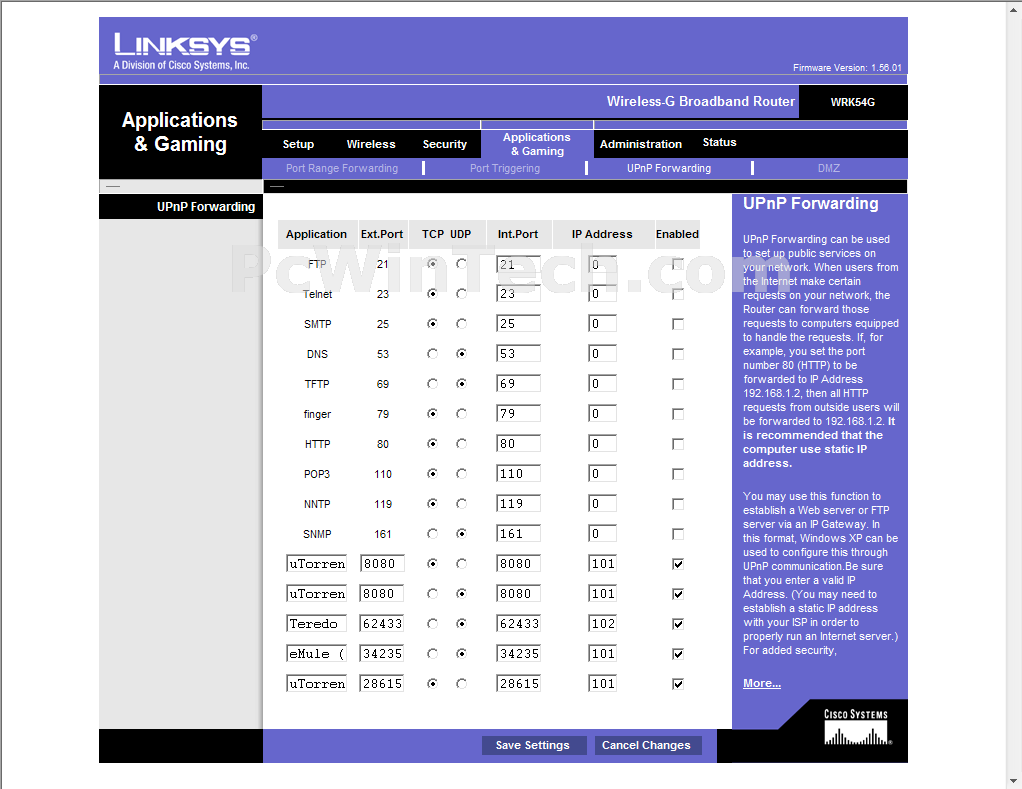Uncheck Enabled for uTorrent port 28615
Screen dimensions: 1022x789
pyautogui.click(x=678, y=684)
